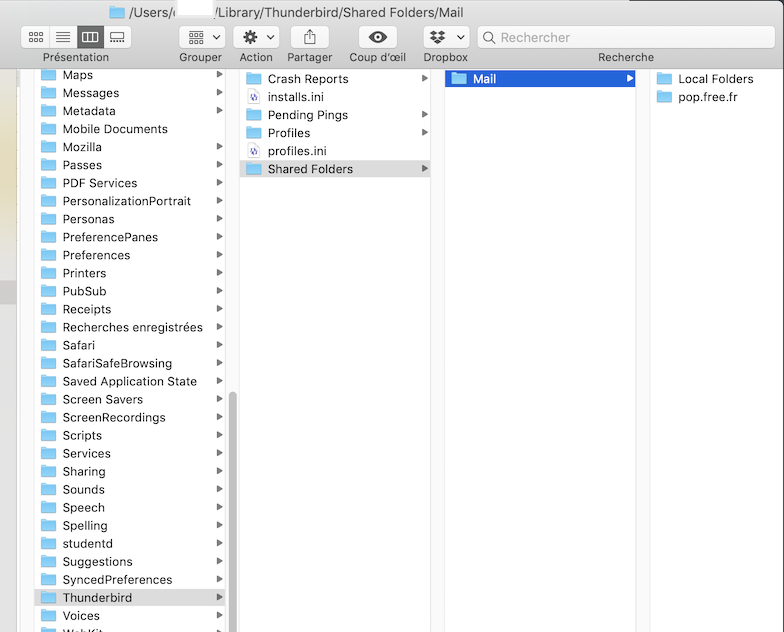Open the Crash Reports folder
784x632 pixels.
(x=335, y=78)
